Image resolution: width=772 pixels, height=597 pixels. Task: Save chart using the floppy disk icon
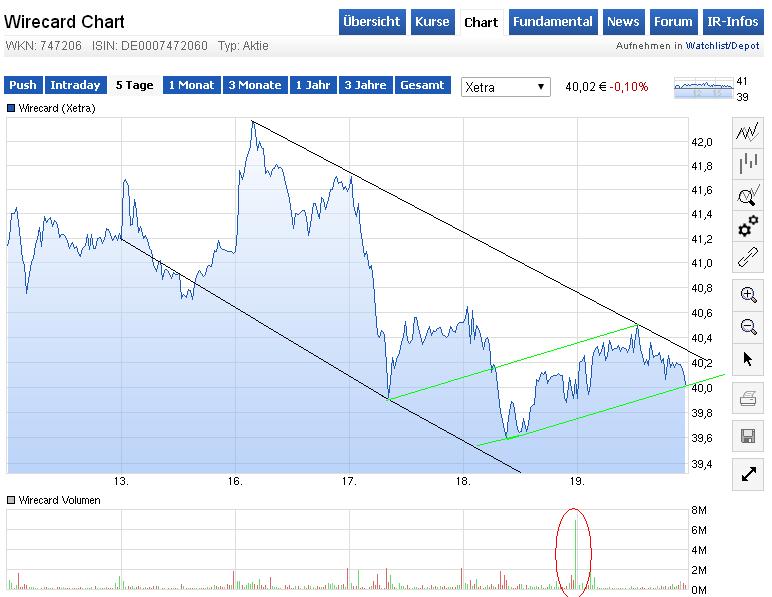point(747,435)
